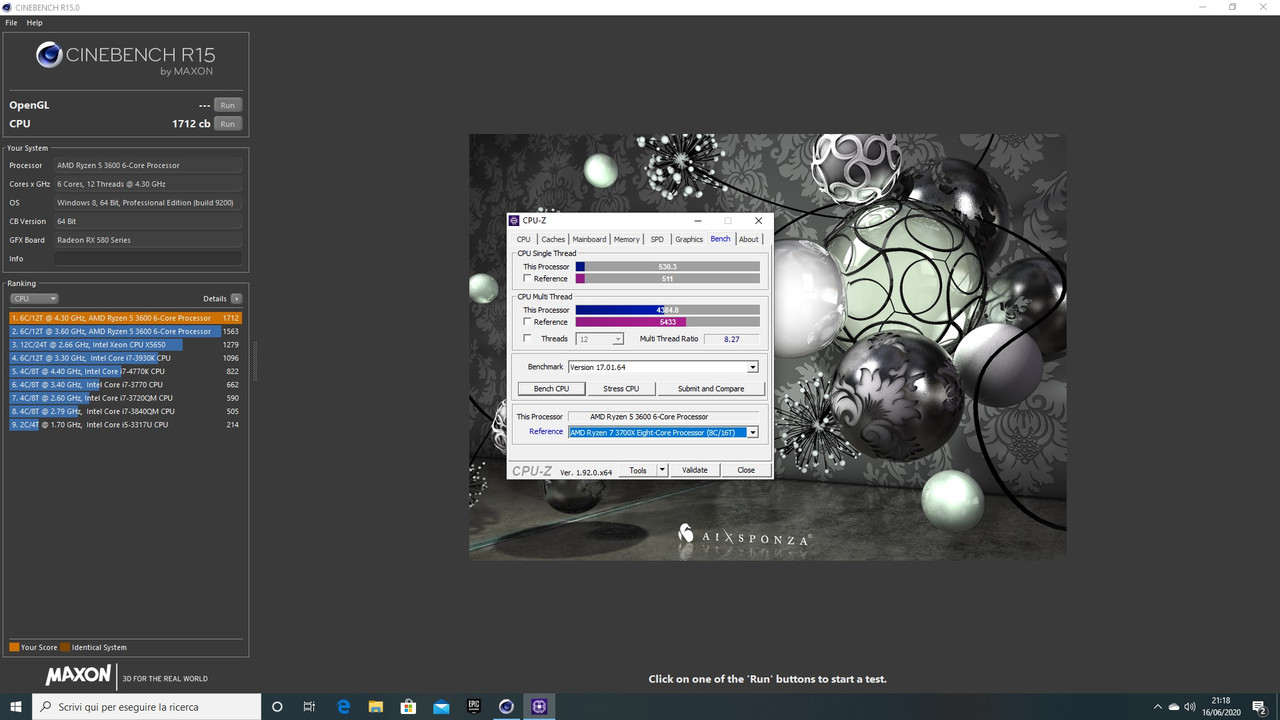Click the MAXON logo at the bottom left
Image resolution: width=1280 pixels, height=720 pixels.
78,675
